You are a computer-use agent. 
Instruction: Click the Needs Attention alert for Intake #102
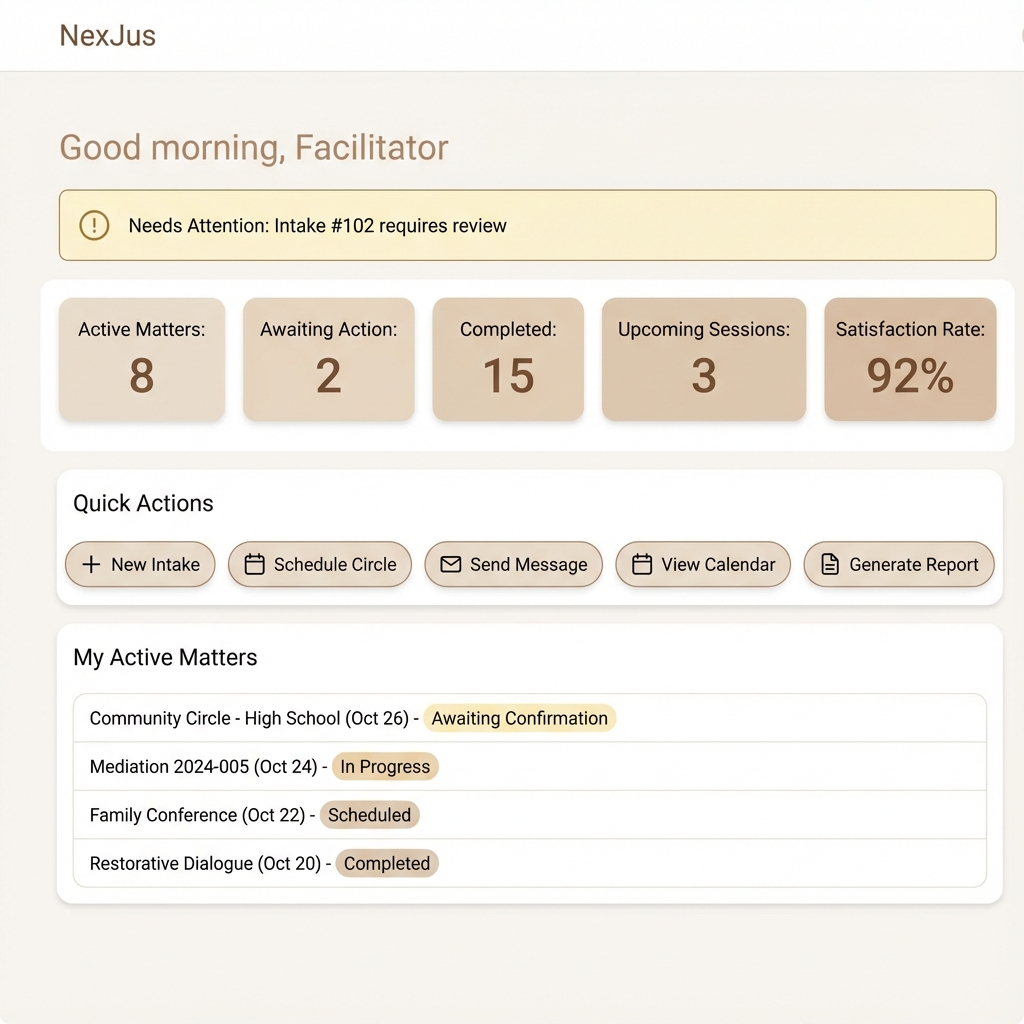click(x=527, y=225)
